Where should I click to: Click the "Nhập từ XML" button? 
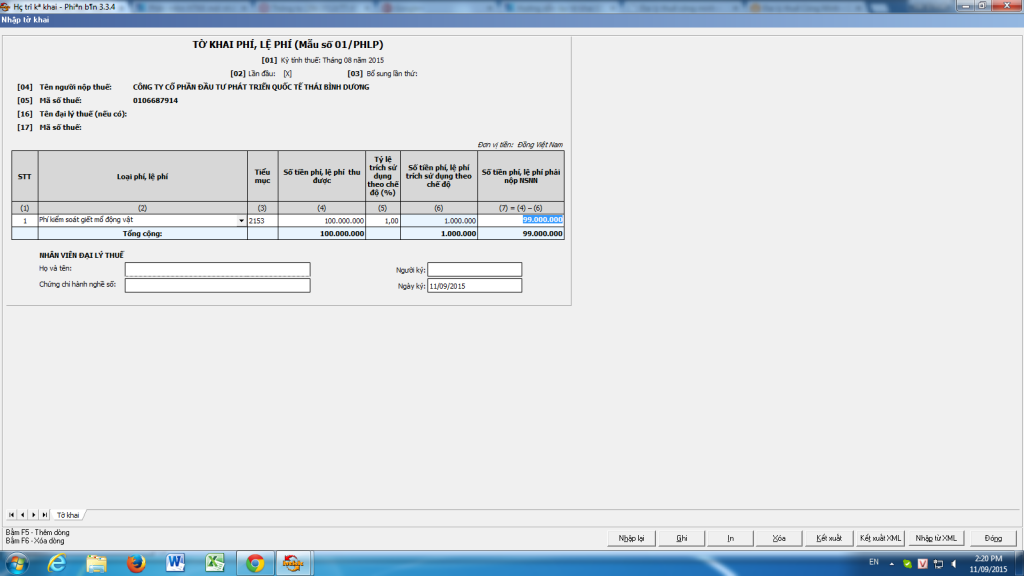[936, 538]
